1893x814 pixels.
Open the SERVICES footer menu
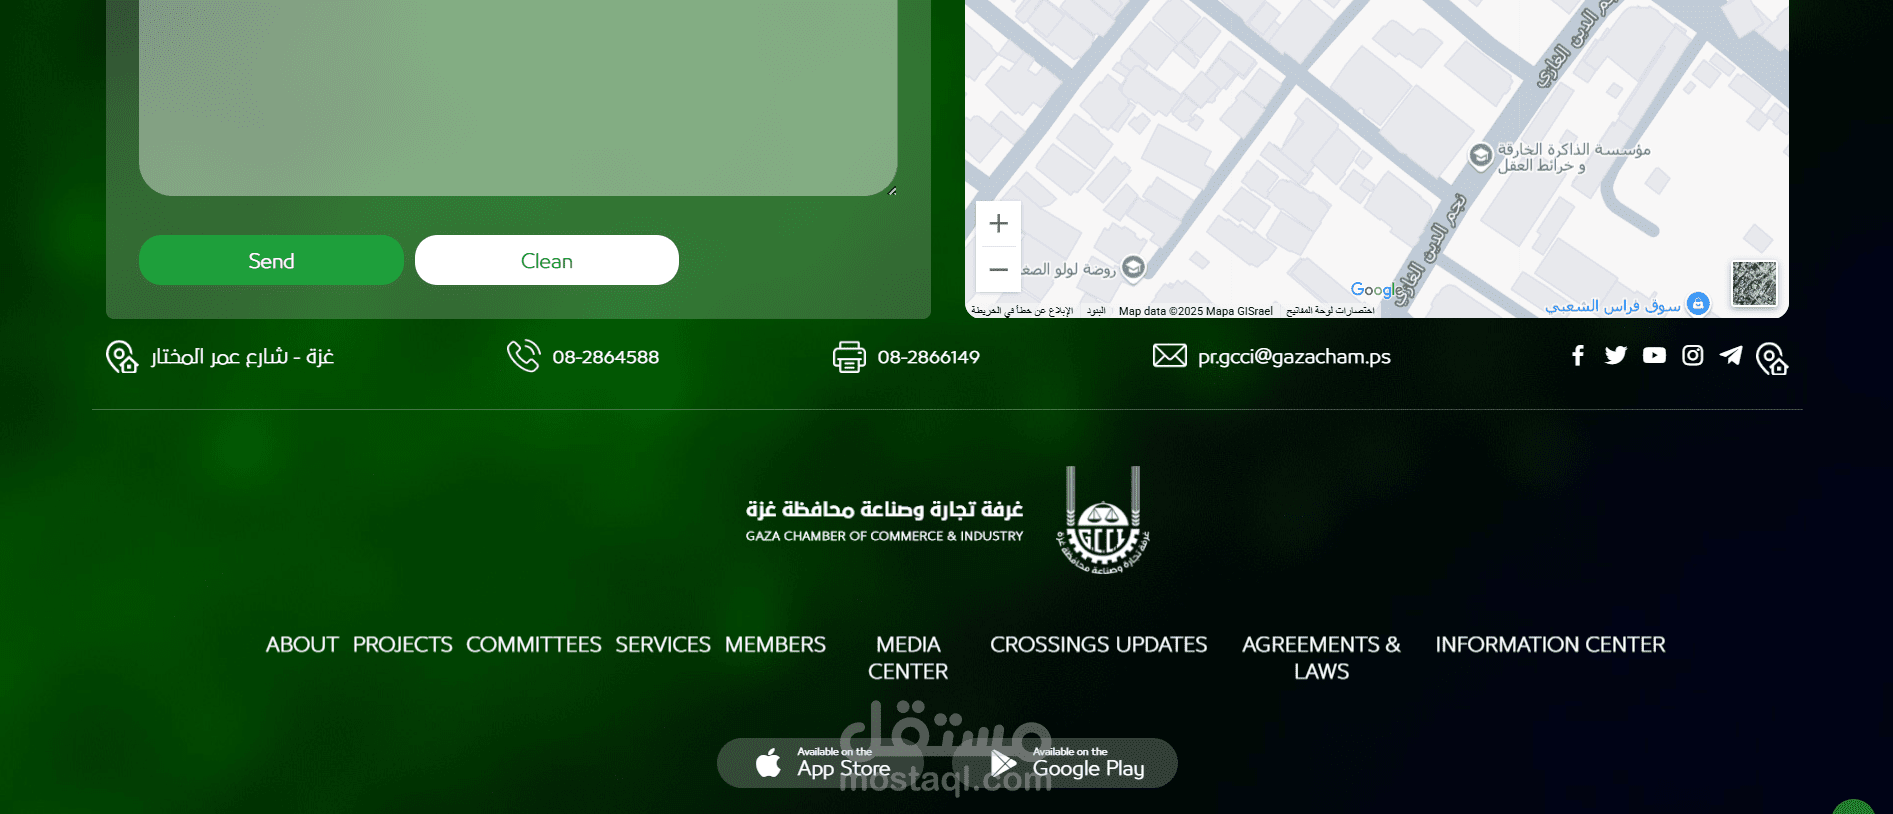[x=663, y=644]
